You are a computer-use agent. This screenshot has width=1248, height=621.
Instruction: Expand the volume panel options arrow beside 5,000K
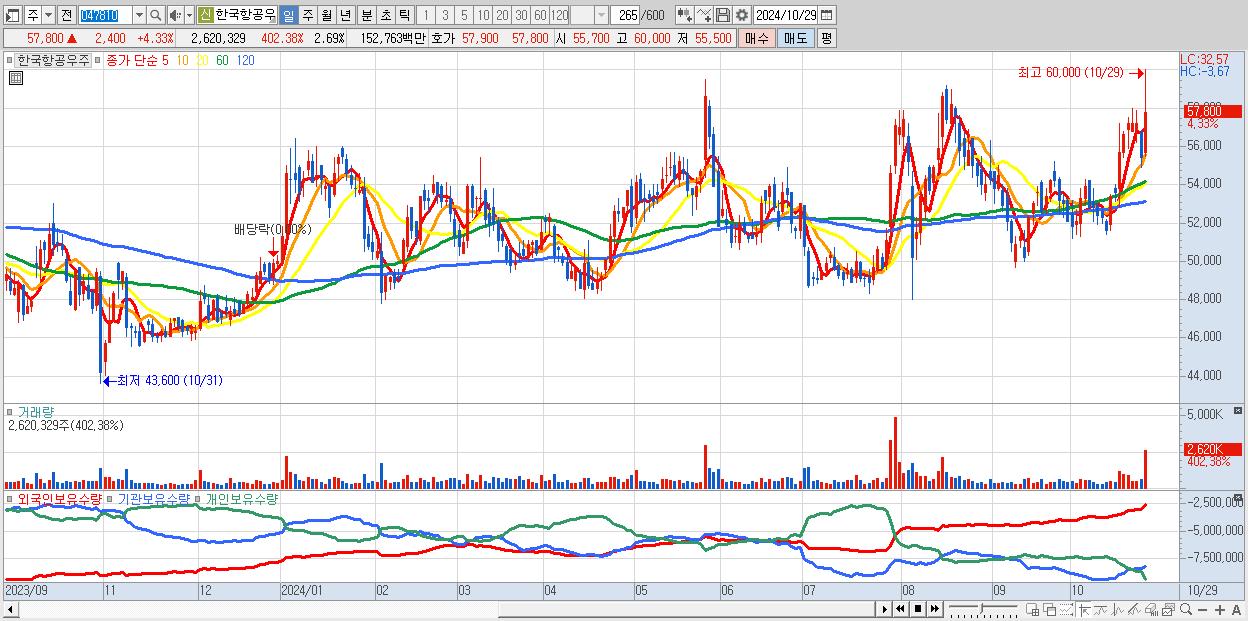click(x=1240, y=412)
